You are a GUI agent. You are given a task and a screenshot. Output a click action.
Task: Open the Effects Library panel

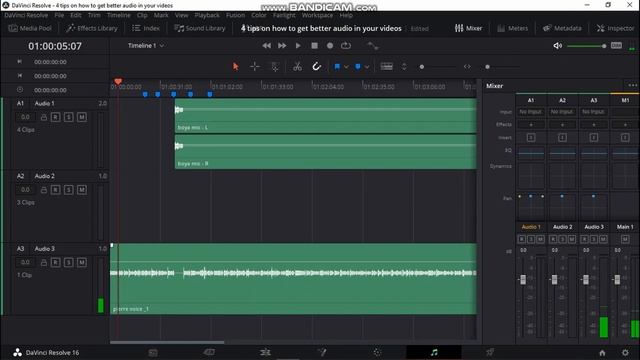point(92,28)
